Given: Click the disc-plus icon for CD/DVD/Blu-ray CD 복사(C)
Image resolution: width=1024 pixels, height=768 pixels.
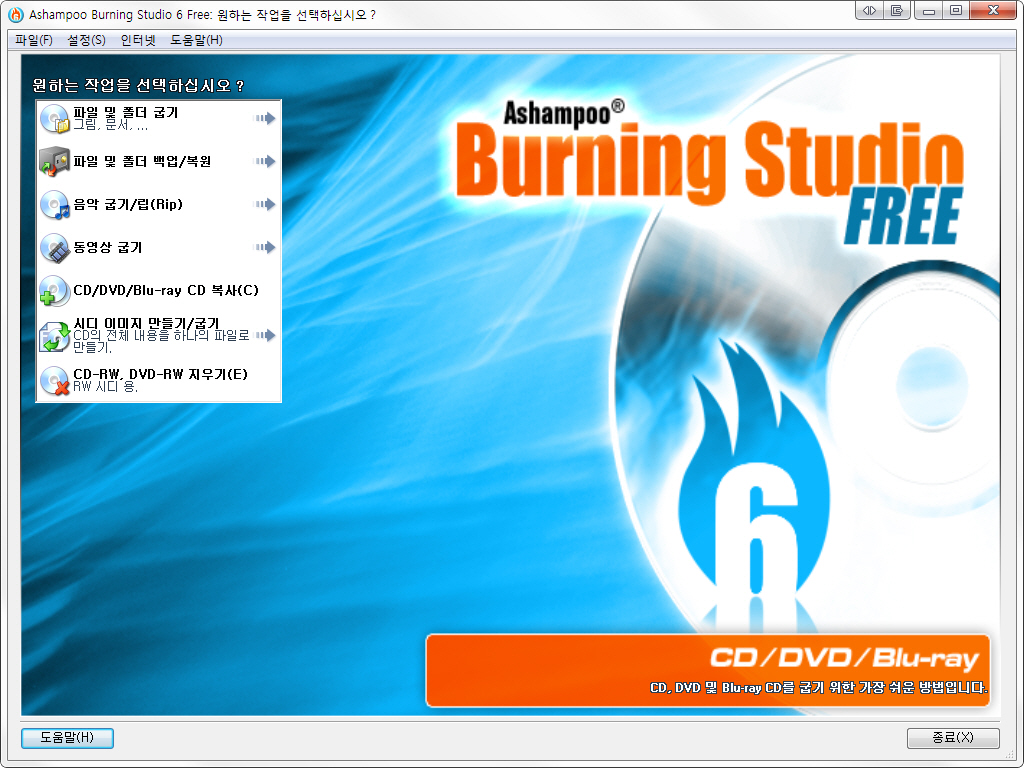Looking at the screenshot, I should (x=54, y=291).
